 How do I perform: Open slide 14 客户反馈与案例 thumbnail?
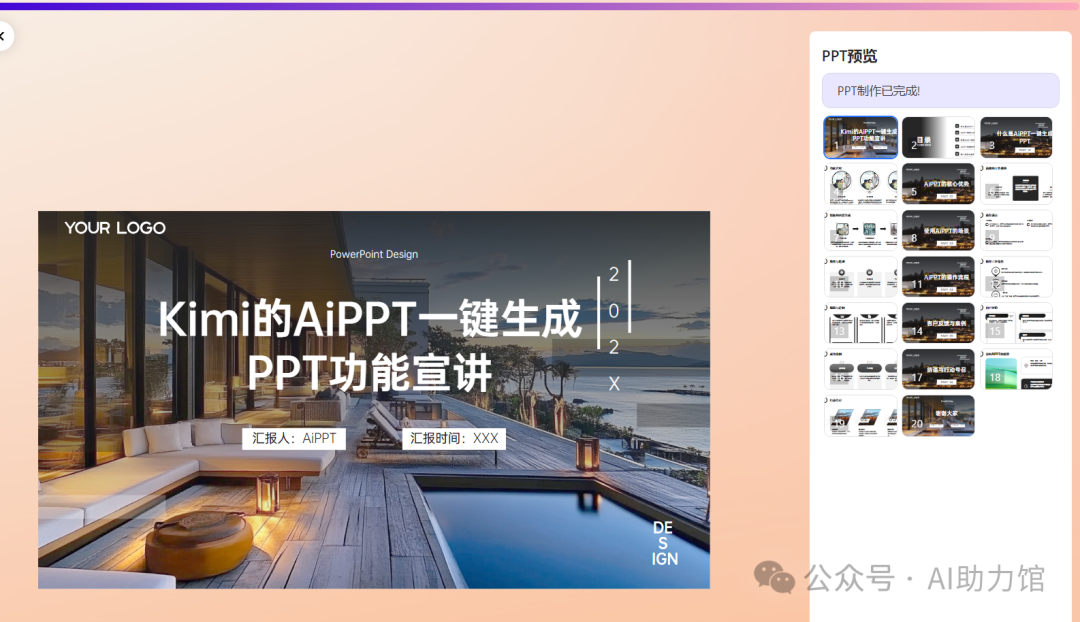938,322
